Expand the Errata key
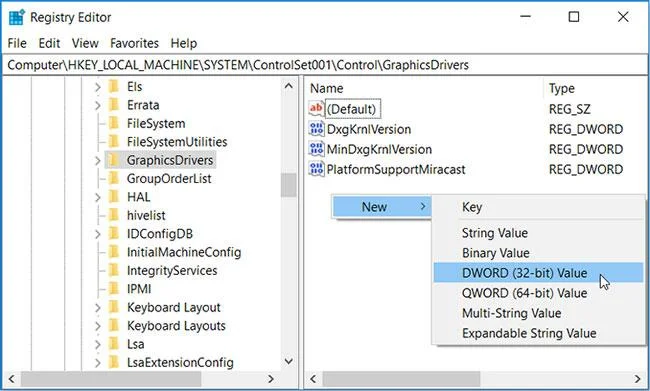This screenshot has width=650, height=391. click(x=97, y=105)
